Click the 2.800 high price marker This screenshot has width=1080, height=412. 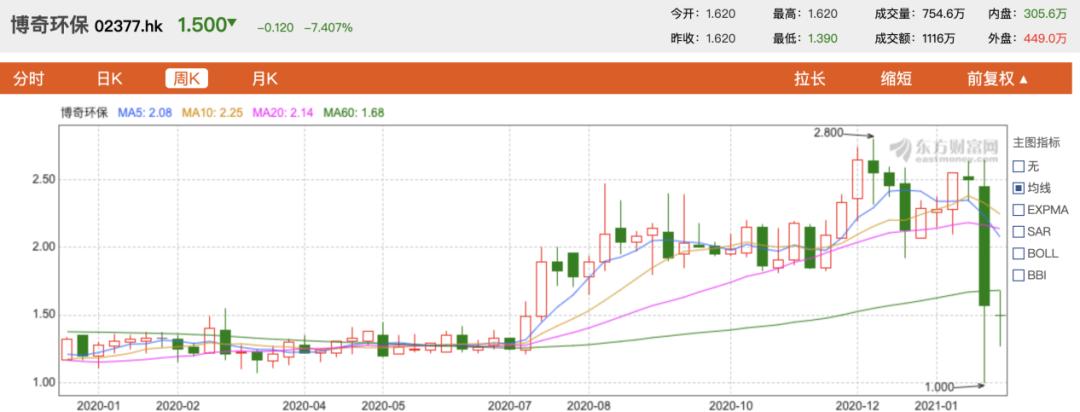(x=829, y=134)
